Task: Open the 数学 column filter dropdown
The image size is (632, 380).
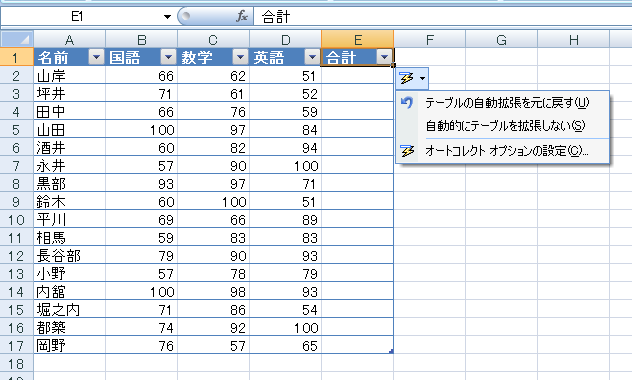Action: [x=240, y=57]
